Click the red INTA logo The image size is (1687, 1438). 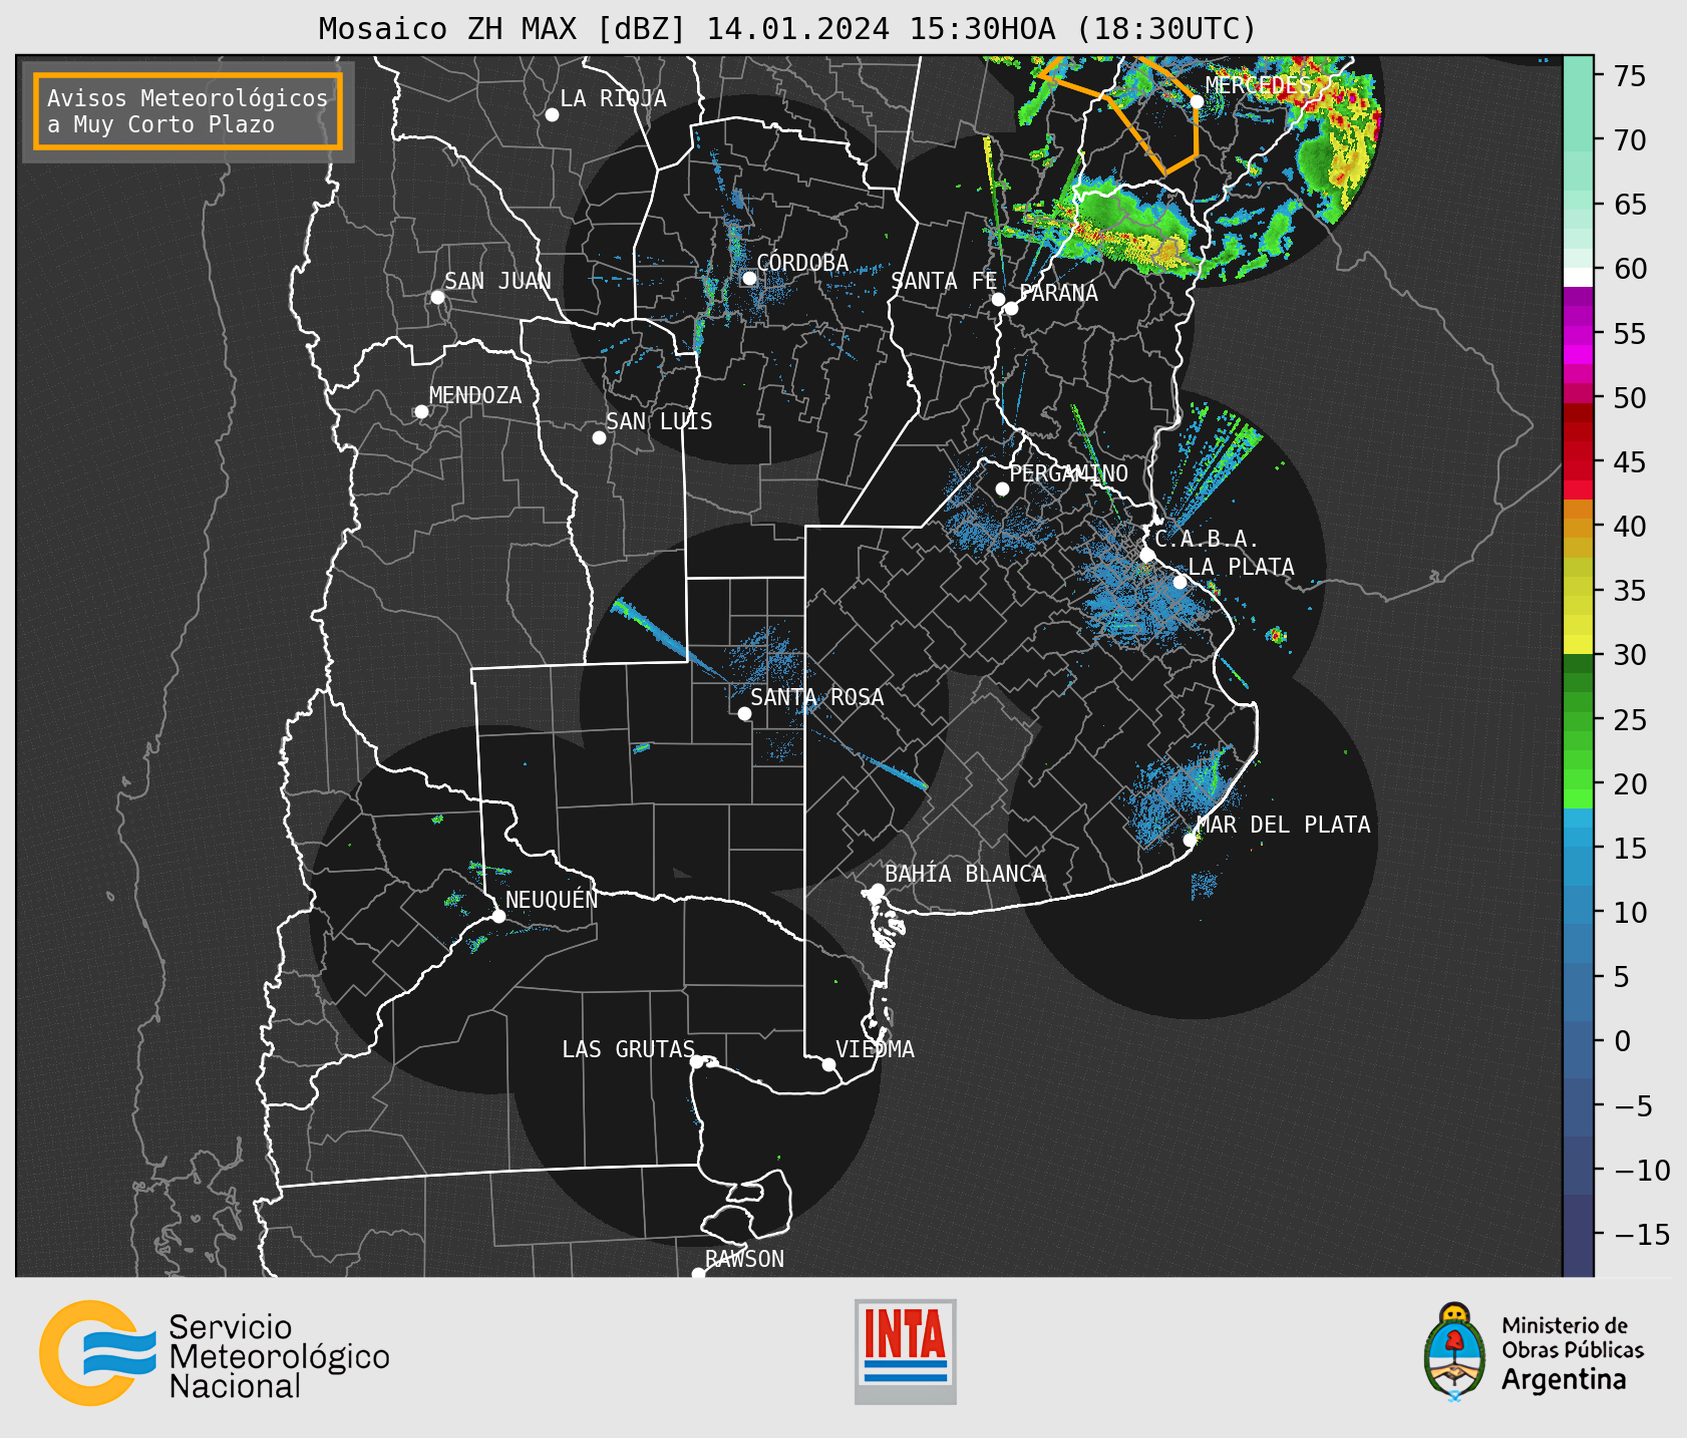(905, 1351)
